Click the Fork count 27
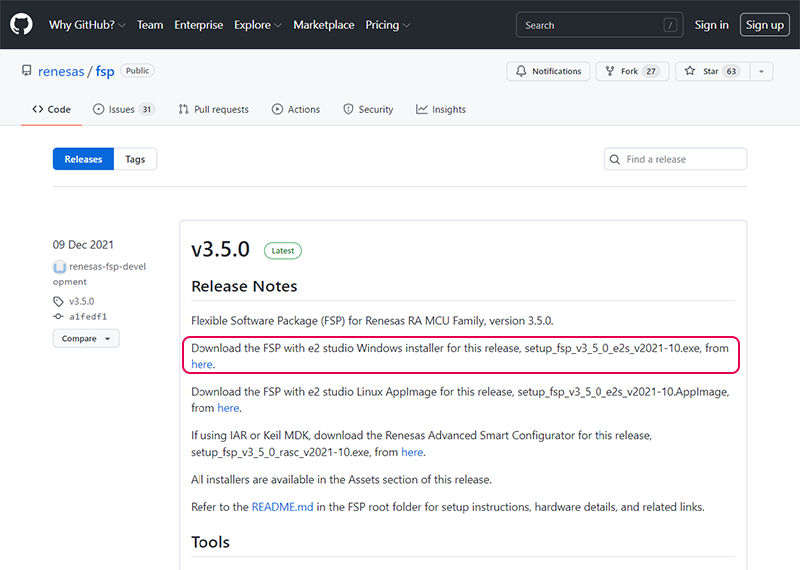Viewport: 800px width, 570px height. (651, 71)
